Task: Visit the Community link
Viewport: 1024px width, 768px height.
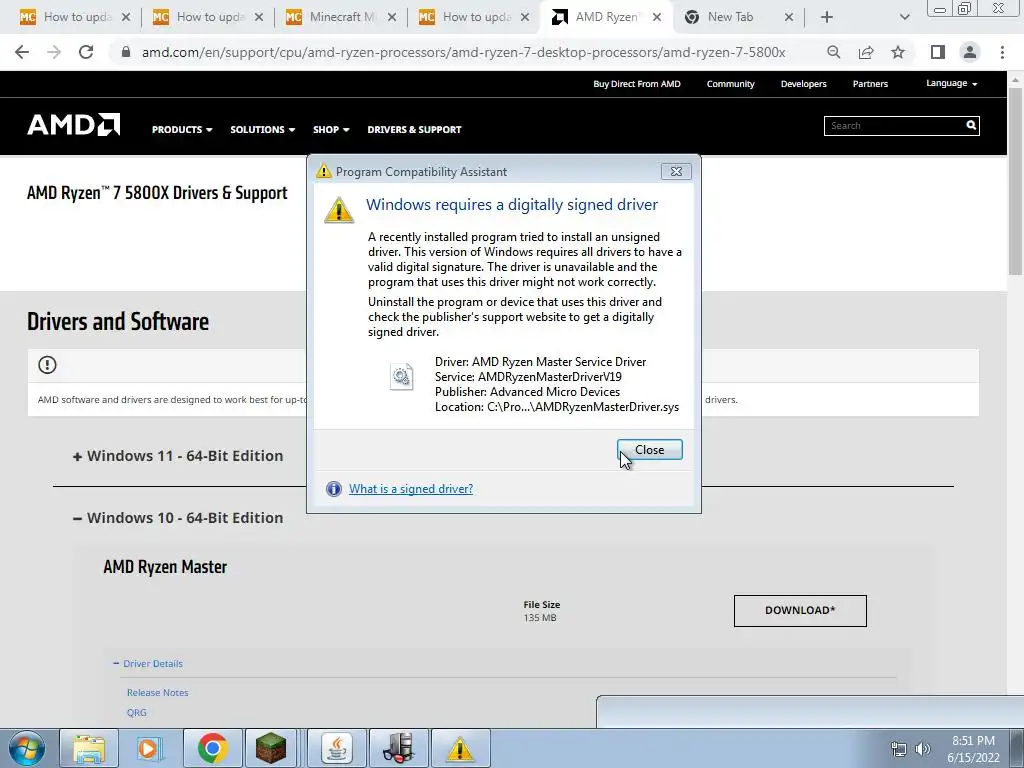Action: coord(730,84)
